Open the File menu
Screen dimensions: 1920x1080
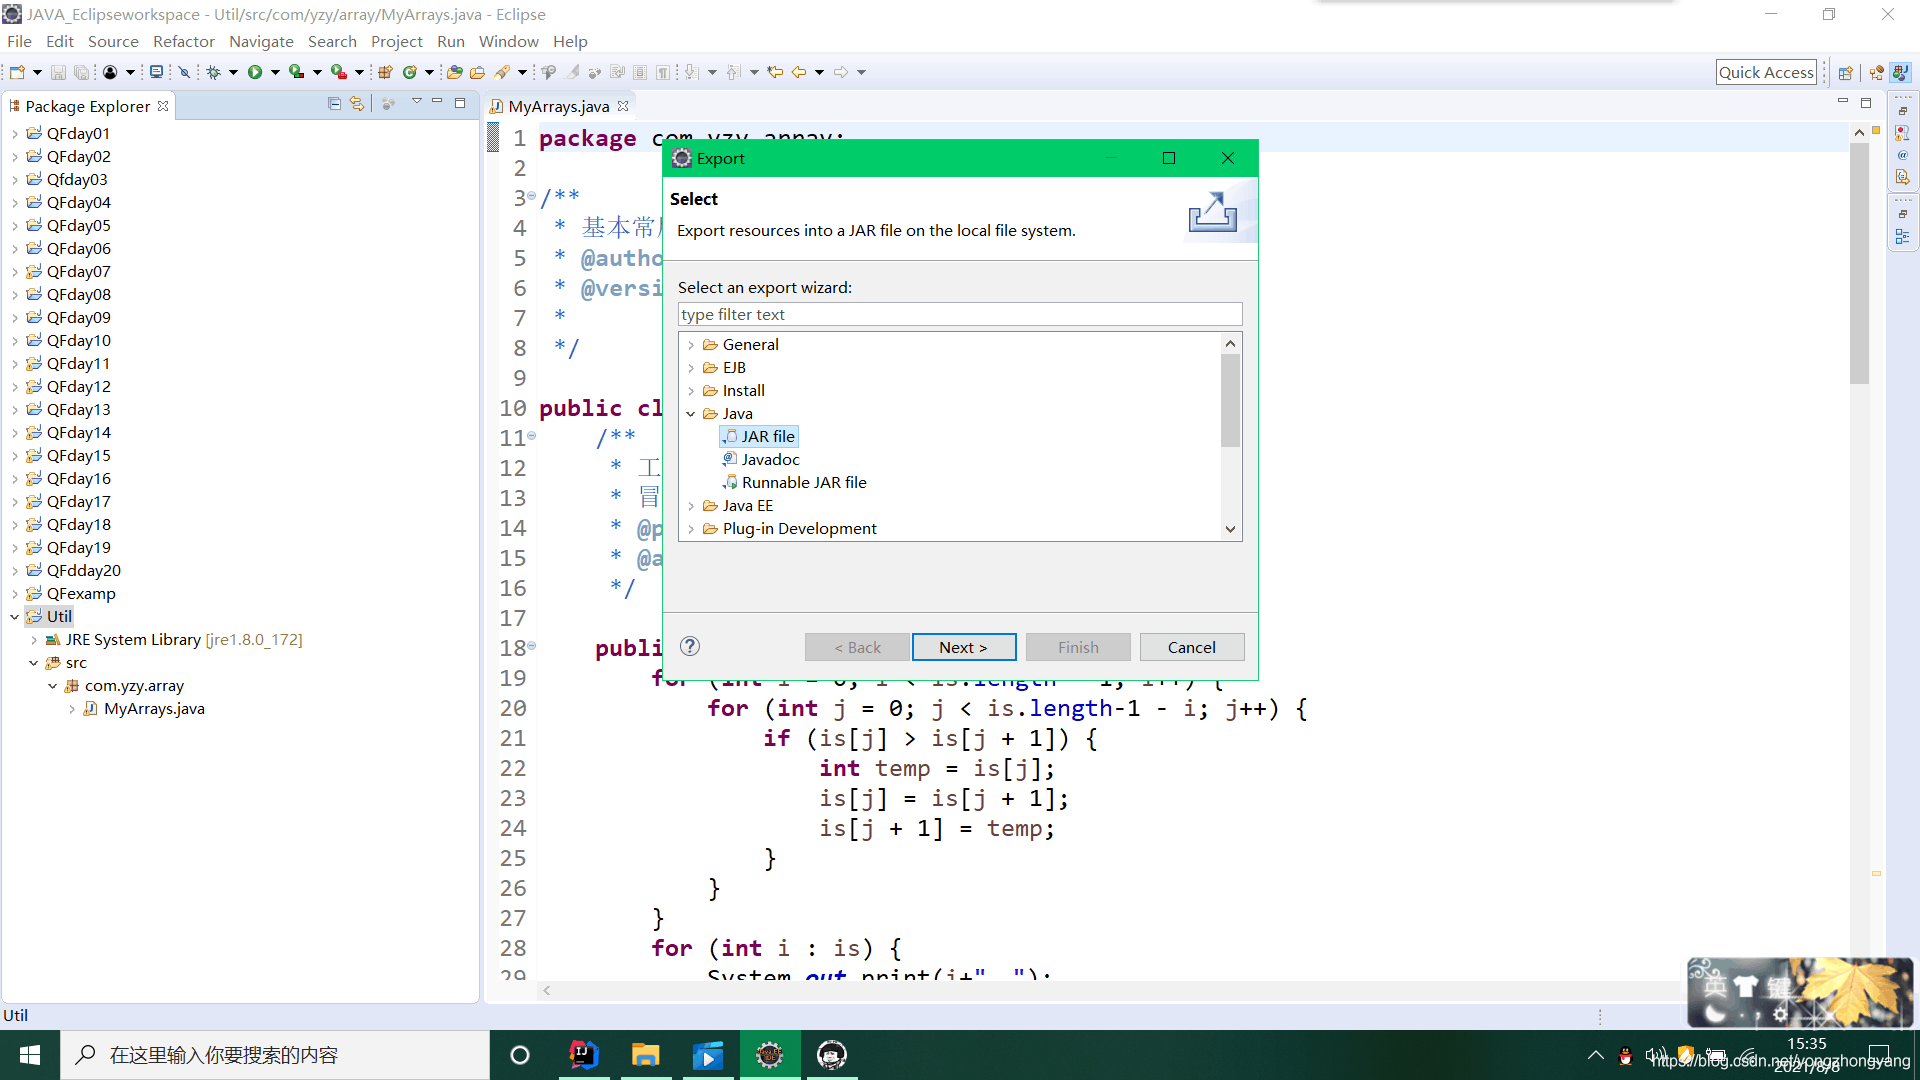point(19,41)
